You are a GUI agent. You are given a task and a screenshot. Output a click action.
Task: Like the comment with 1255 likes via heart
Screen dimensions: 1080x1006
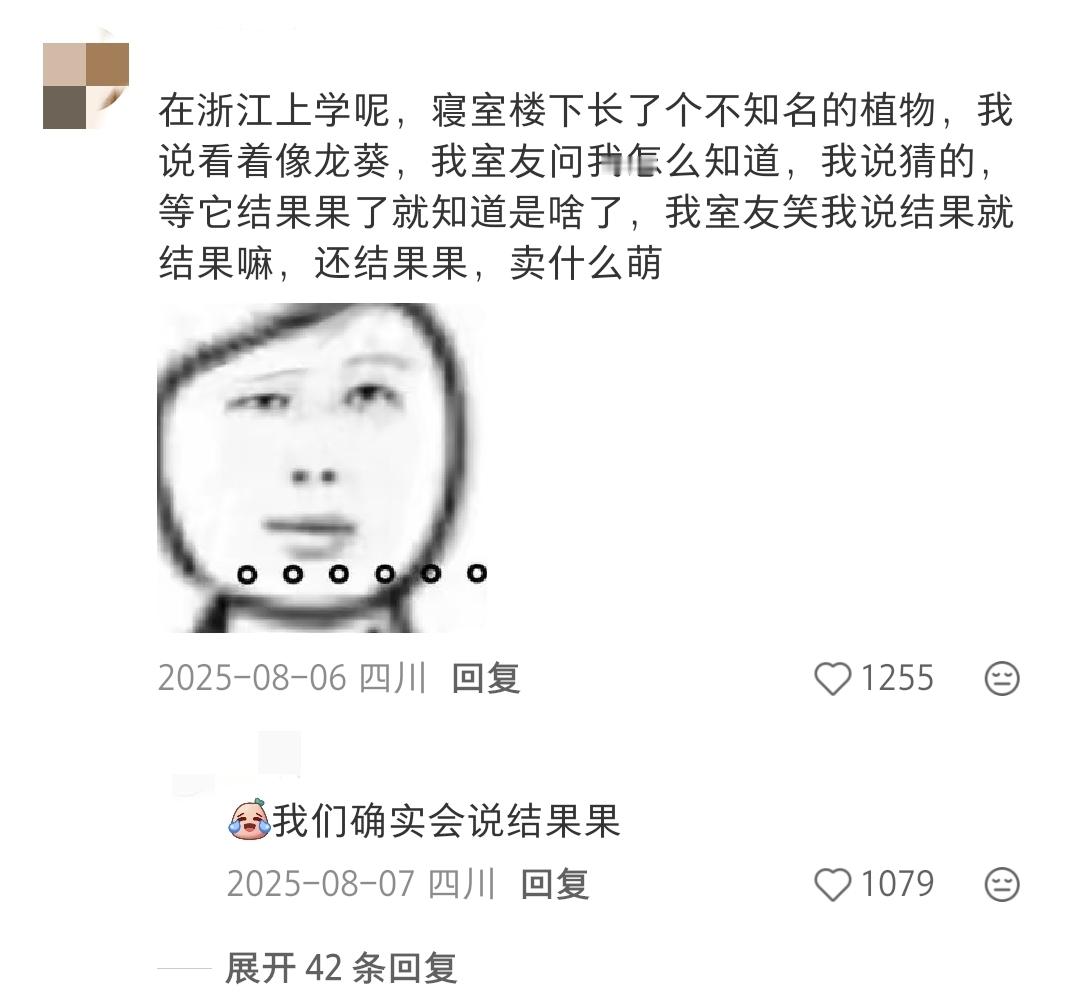[x=833, y=678]
